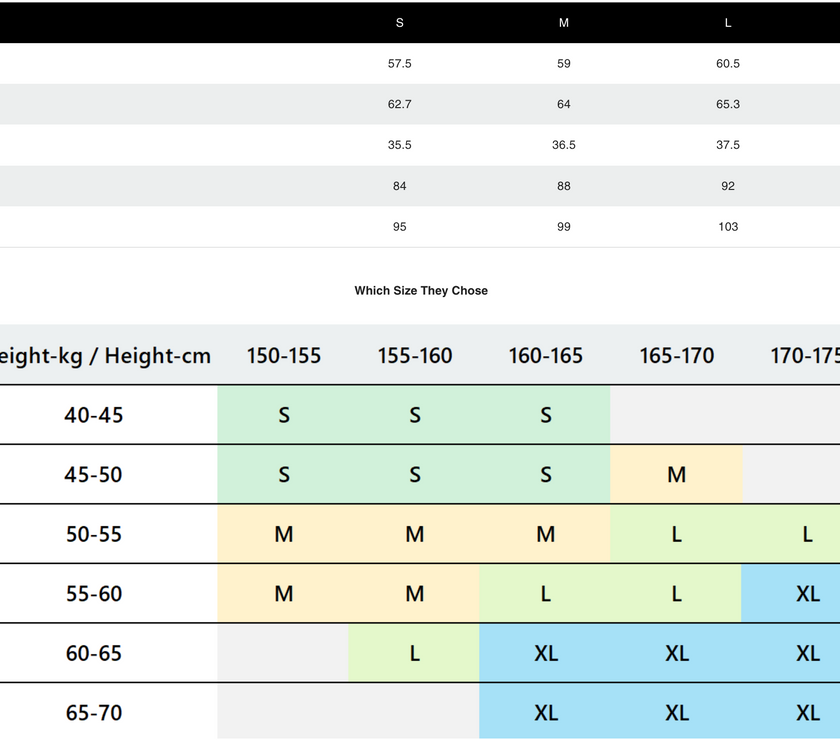Click the blue XL cell in 55-60 row
The image size is (840, 740).
[807, 594]
